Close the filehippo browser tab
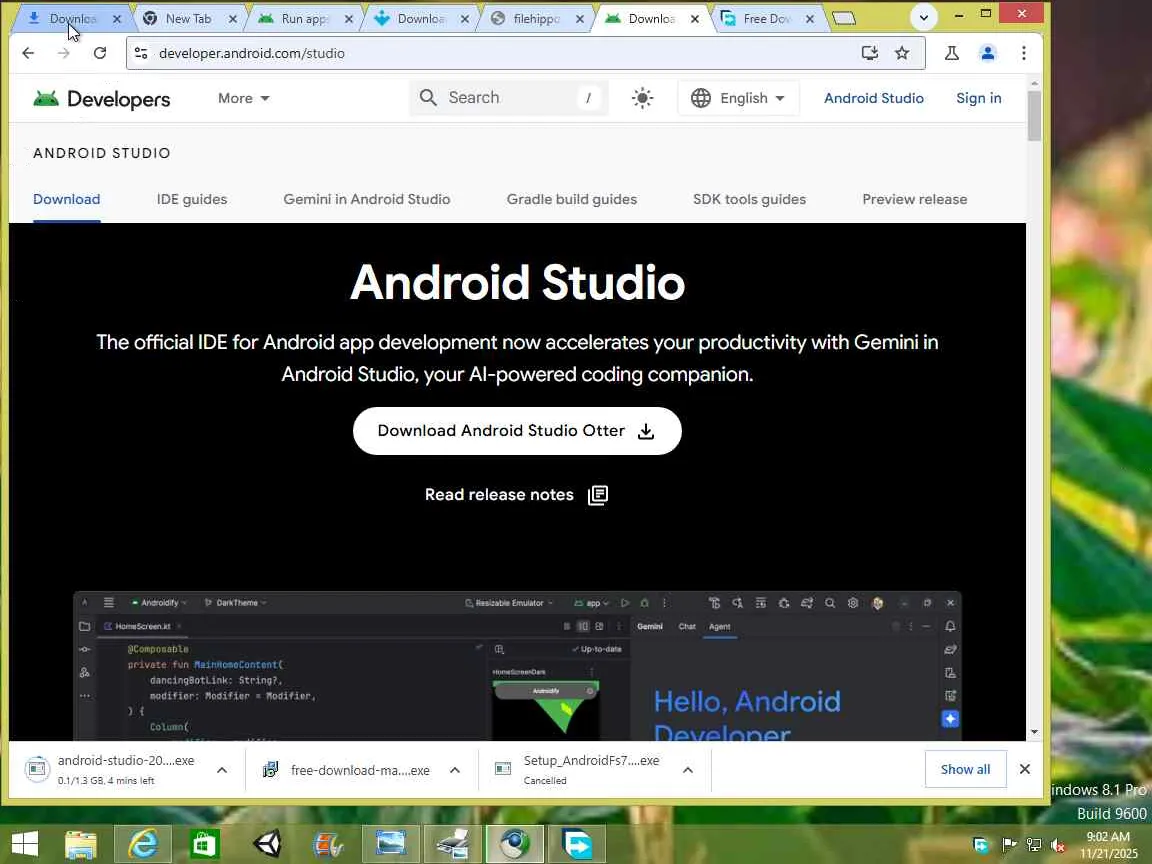The width and height of the screenshot is (1152, 864). [580, 19]
